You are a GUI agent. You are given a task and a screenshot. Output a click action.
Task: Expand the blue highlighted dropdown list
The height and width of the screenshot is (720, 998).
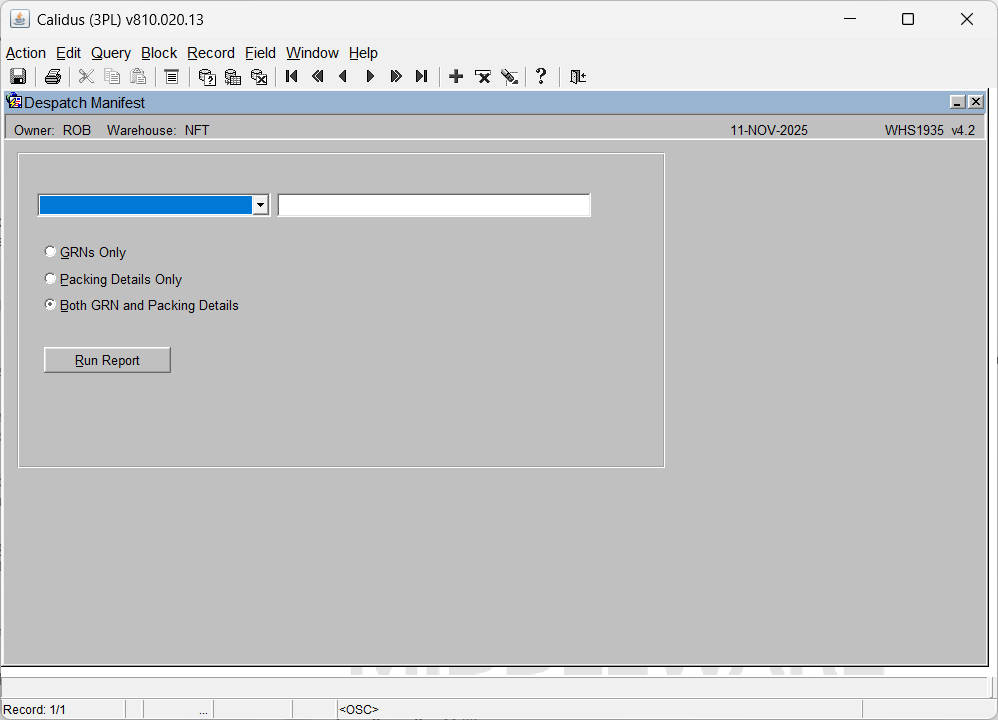[260, 205]
